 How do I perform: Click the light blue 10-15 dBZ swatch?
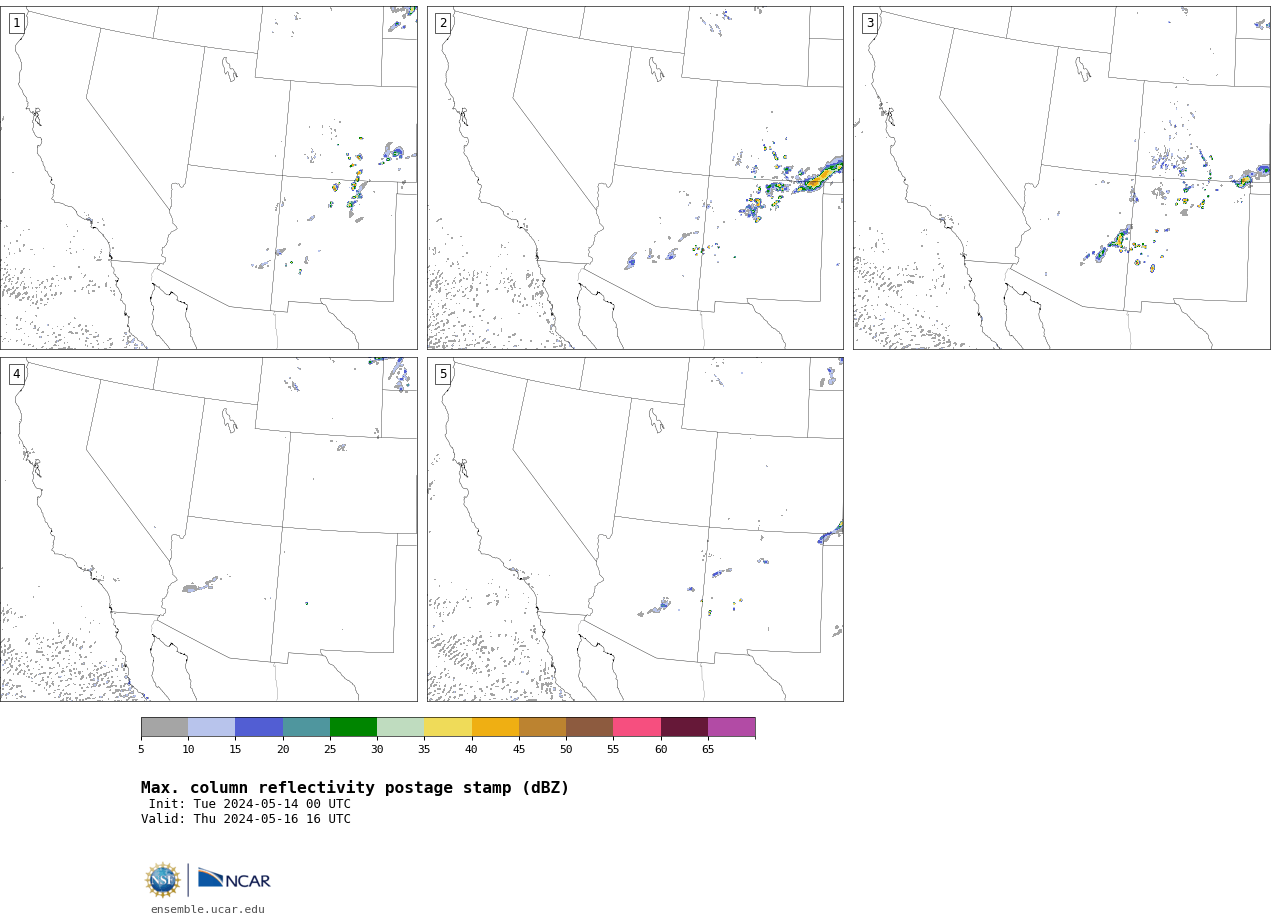(x=212, y=727)
